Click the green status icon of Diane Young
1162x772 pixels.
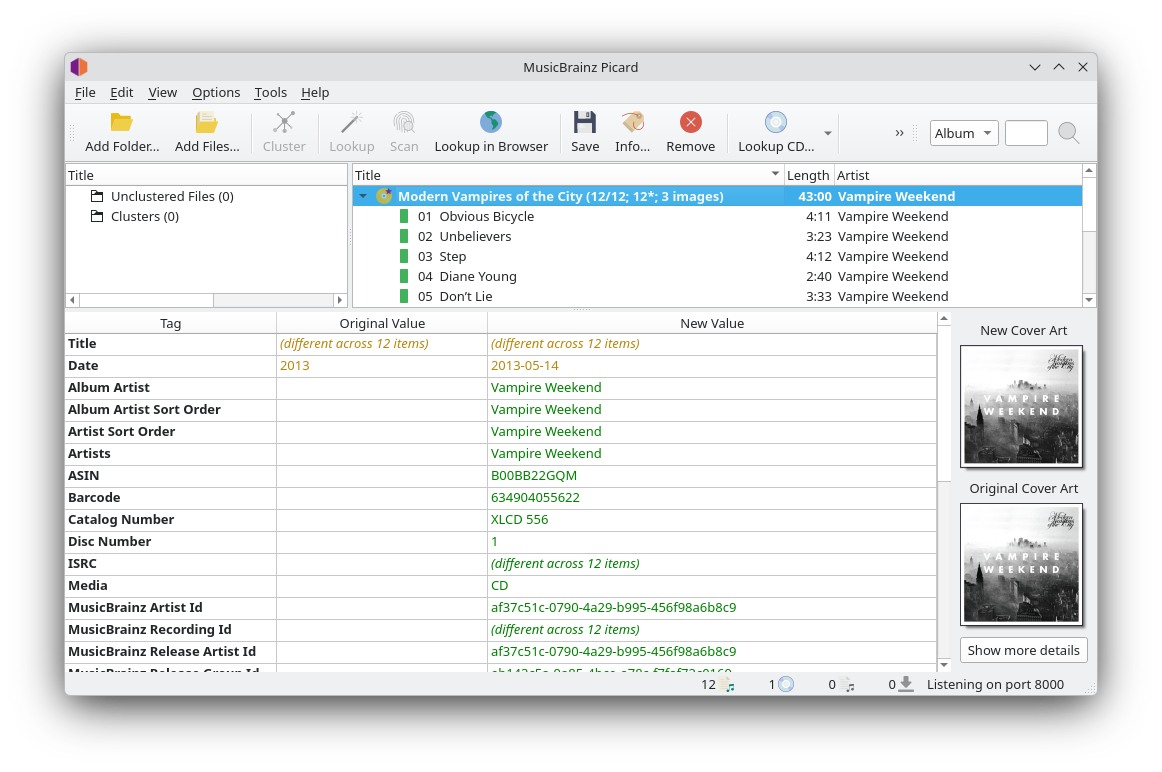404,276
